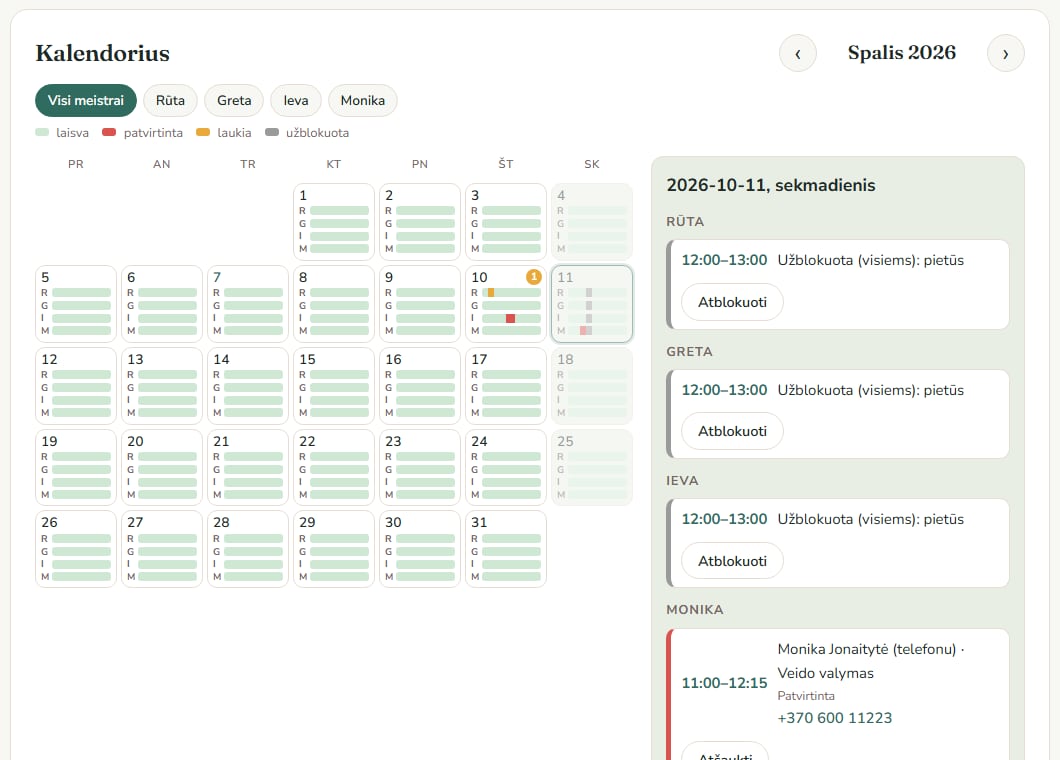The width and height of the screenshot is (1060, 760).
Task: Go to previous month with left chevron
Action: coord(798,53)
